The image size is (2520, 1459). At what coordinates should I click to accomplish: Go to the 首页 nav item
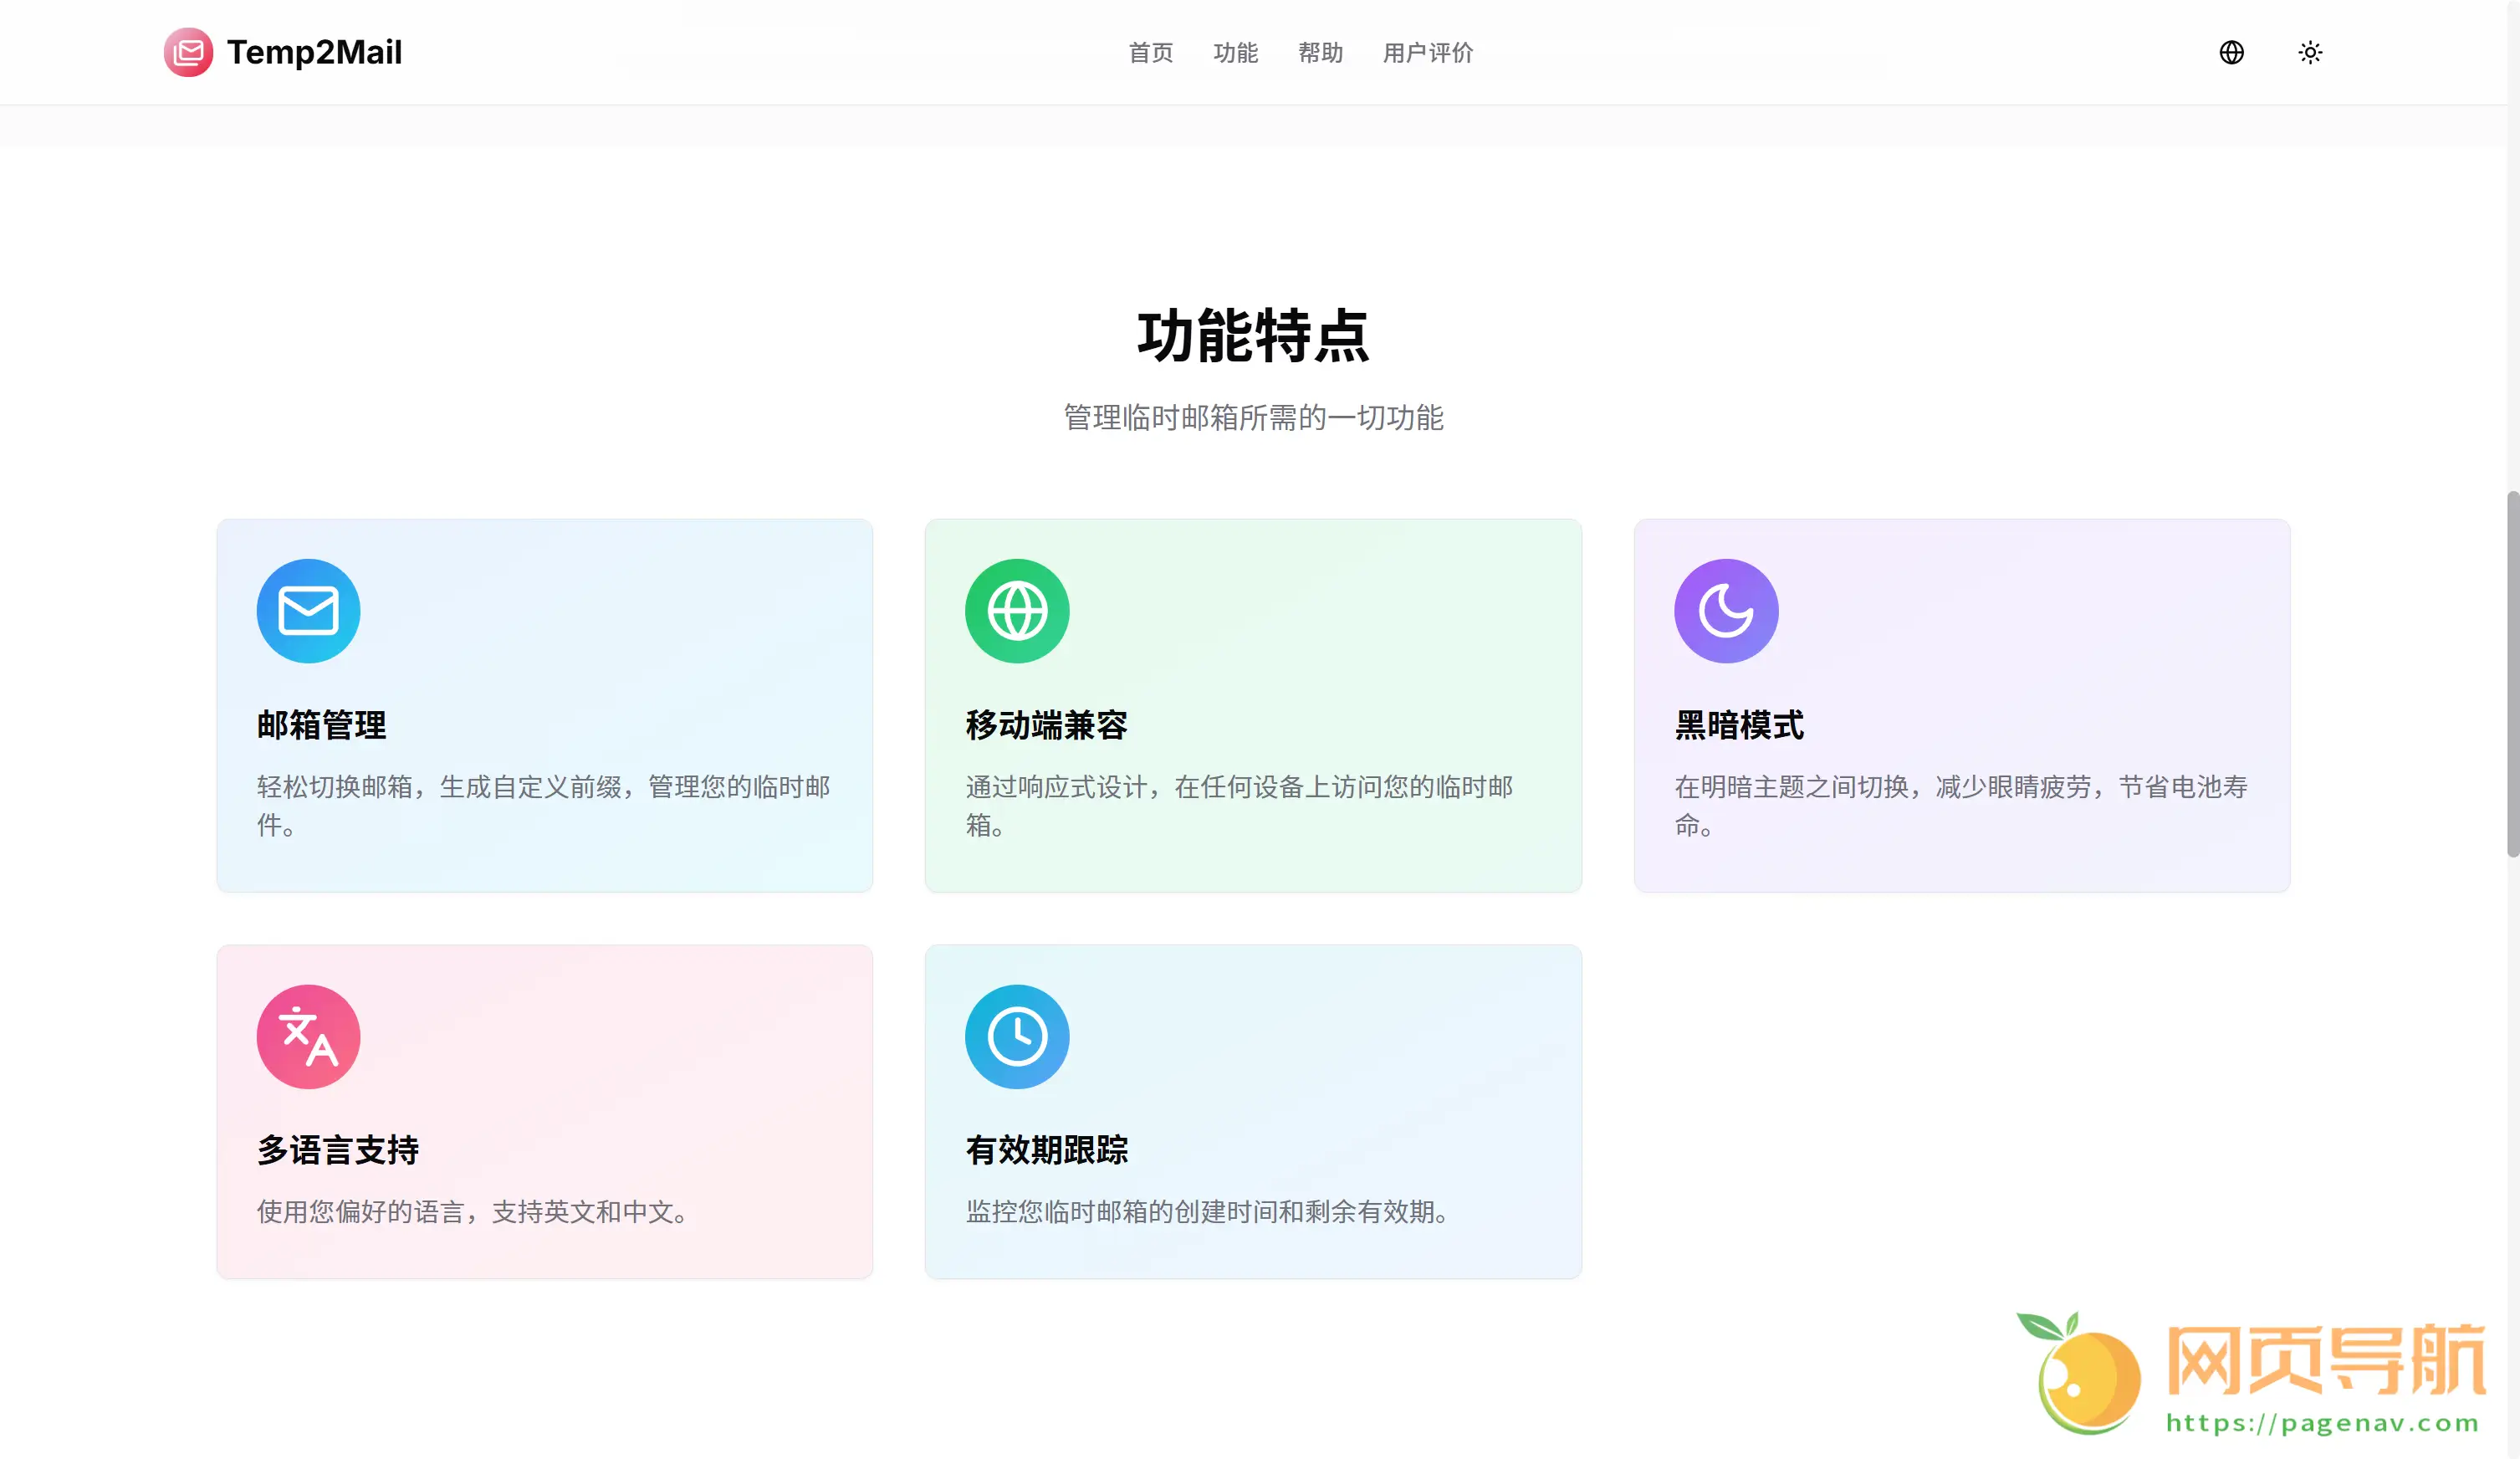(1150, 53)
